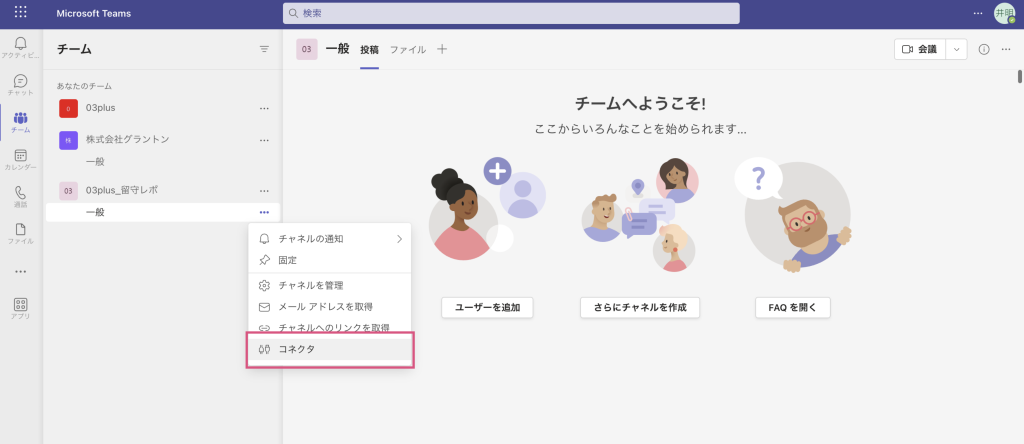The image size is (1024, 444).
Task: Add a new tab with plus icon
Action: point(442,49)
